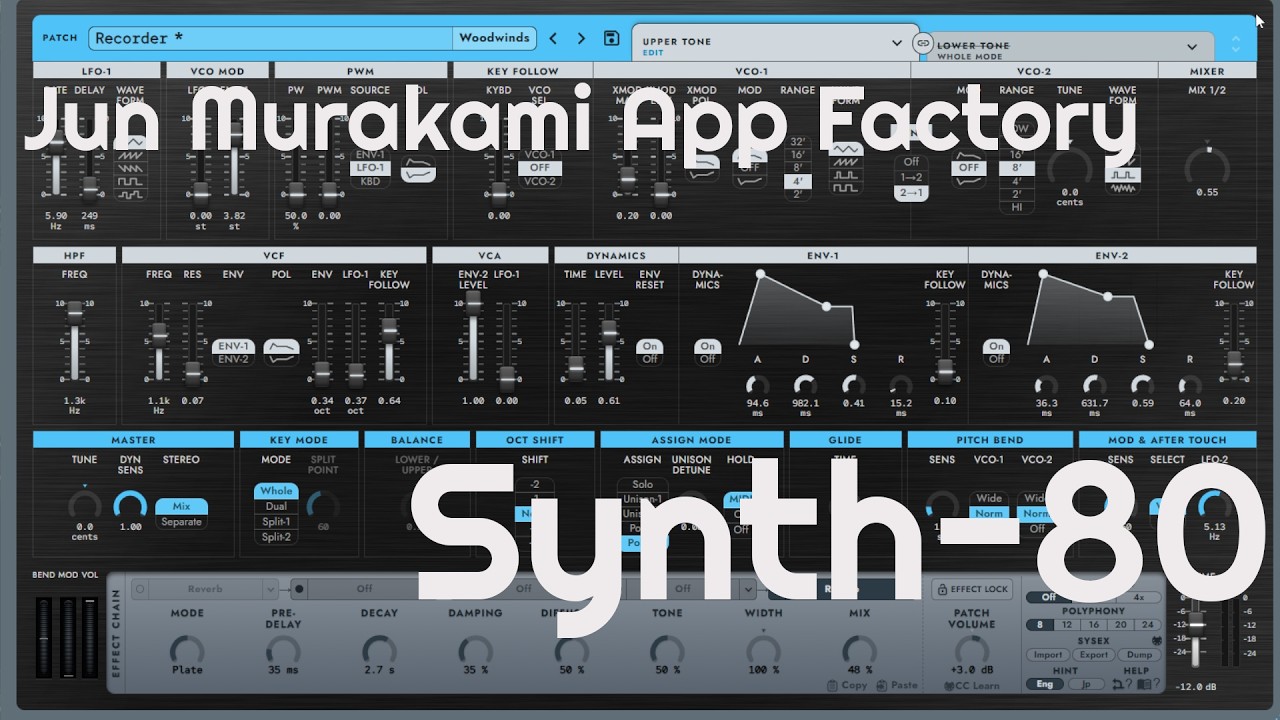Image resolution: width=1280 pixels, height=720 pixels.
Task: Go to the next patch arrow
Action: 581,38
